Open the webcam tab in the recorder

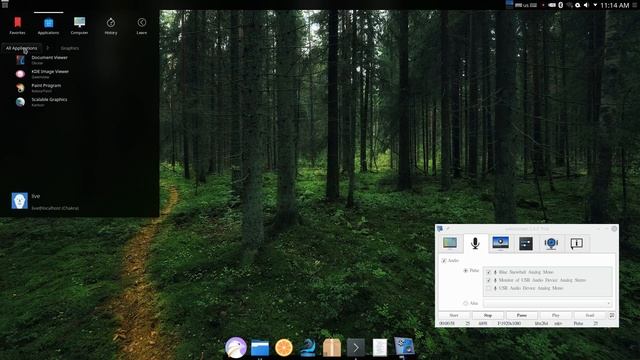pos(551,243)
